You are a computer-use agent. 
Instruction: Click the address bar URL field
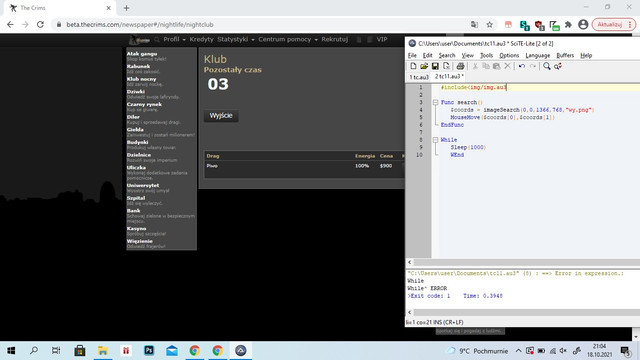261,24
